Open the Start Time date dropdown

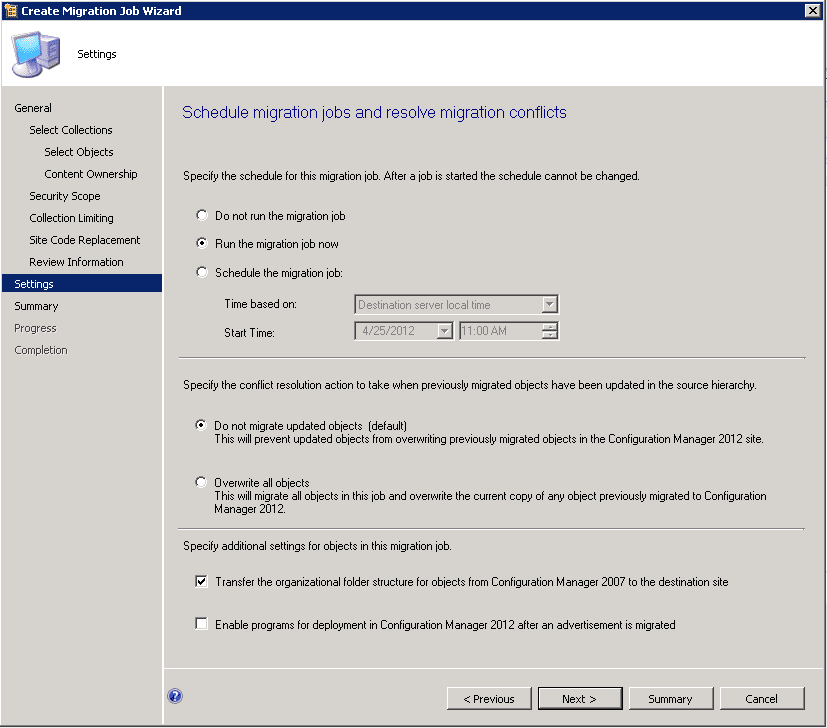tap(444, 331)
